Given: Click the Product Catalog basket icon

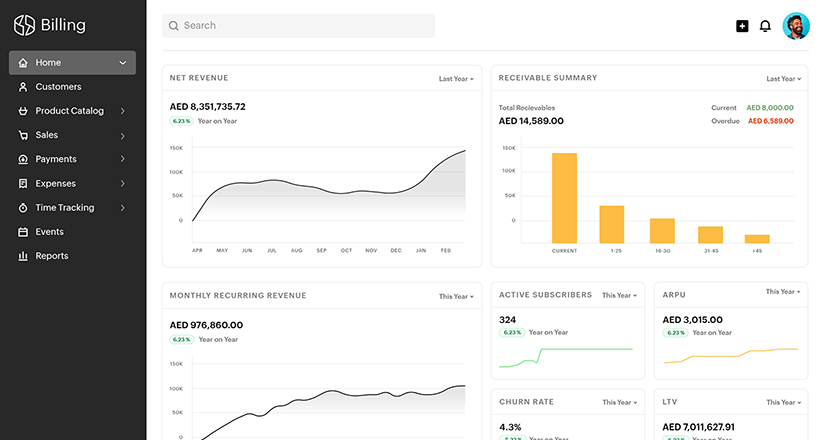Looking at the screenshot, I should pos(23,111).
